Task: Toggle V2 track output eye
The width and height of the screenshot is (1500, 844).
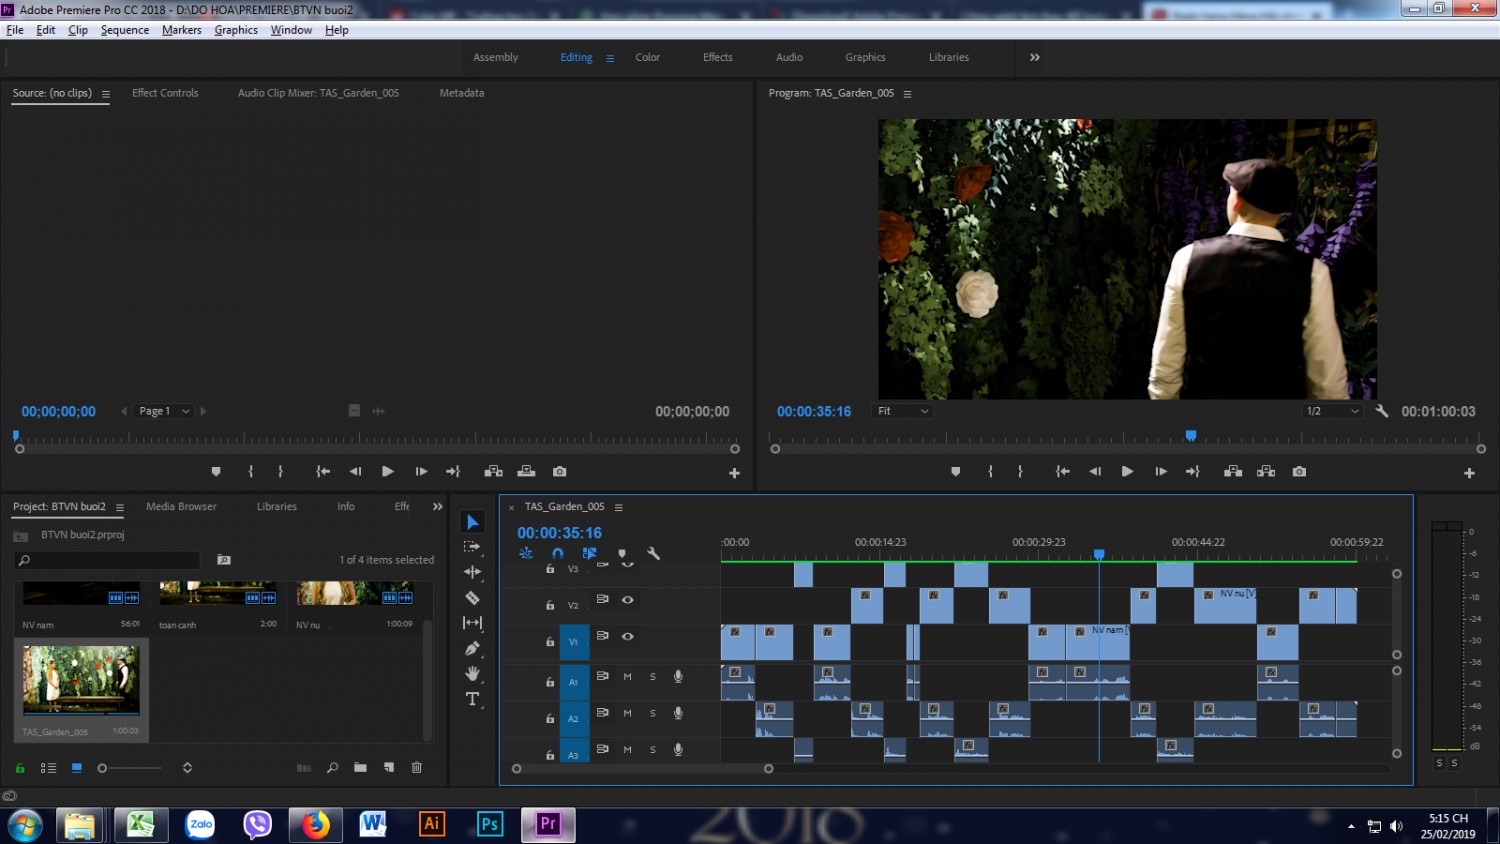Action: tap(628, 600)
